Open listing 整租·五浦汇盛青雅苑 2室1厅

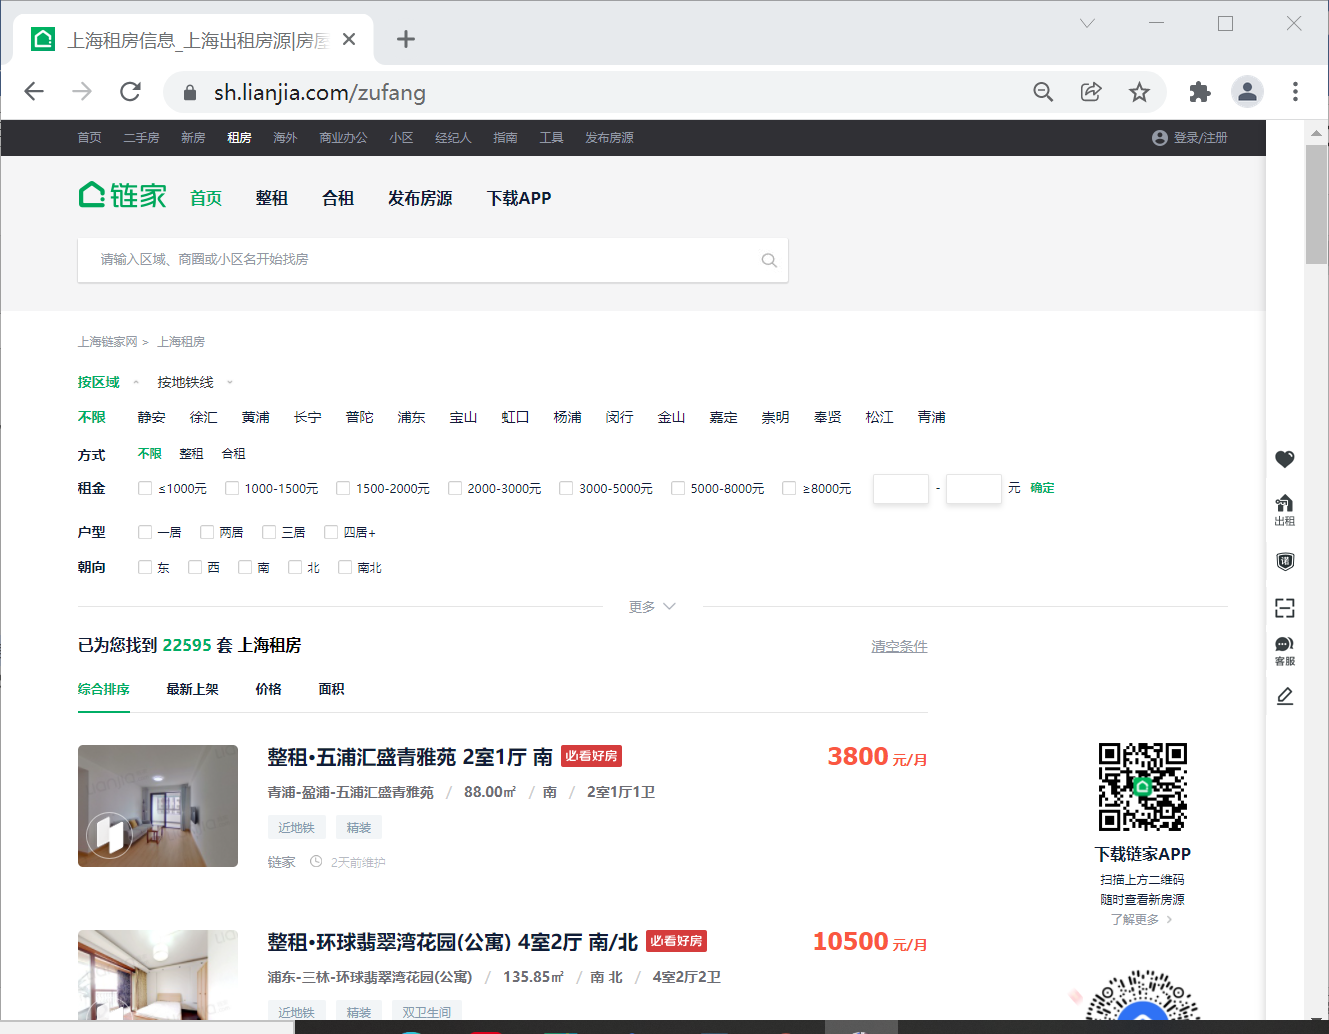410,757
